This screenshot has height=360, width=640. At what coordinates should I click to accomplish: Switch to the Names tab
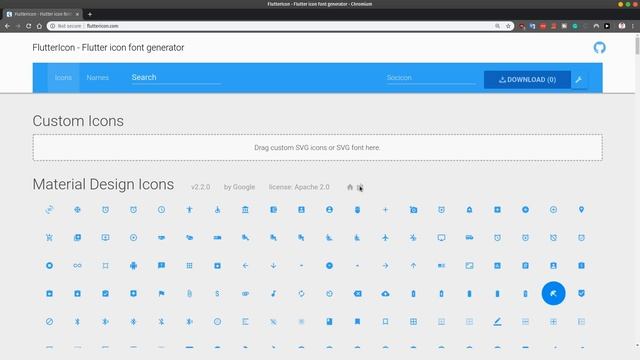coord(98,78)
